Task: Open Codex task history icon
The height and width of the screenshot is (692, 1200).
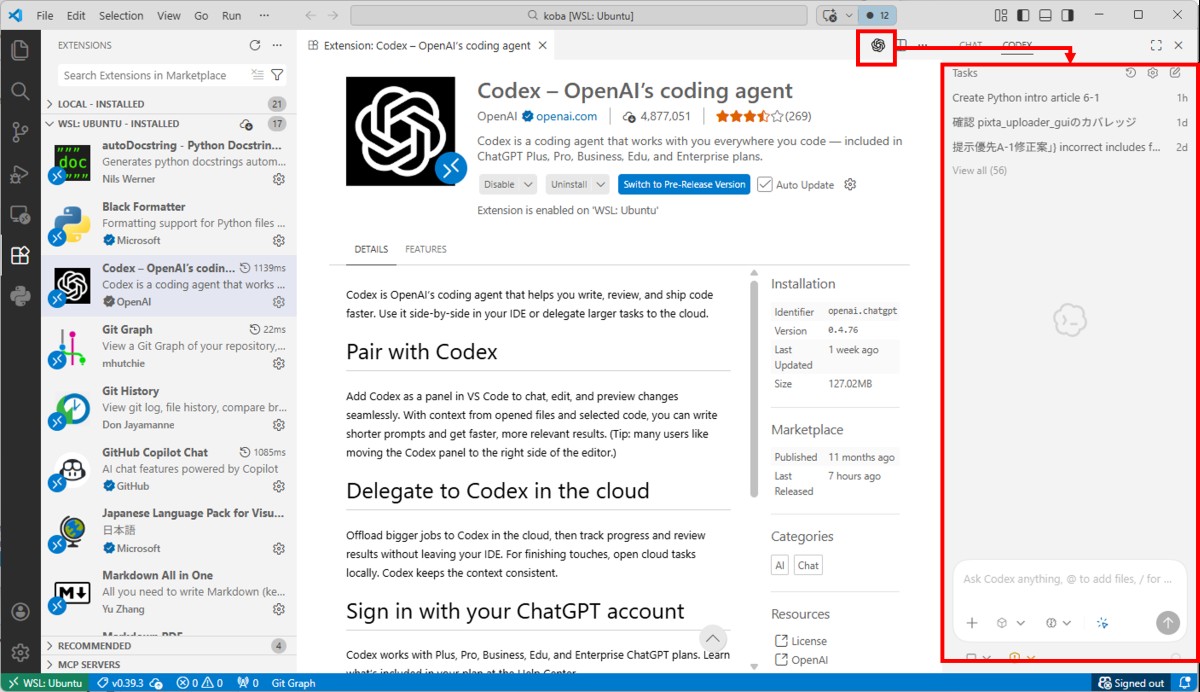Action: (x=1131, y=73)
